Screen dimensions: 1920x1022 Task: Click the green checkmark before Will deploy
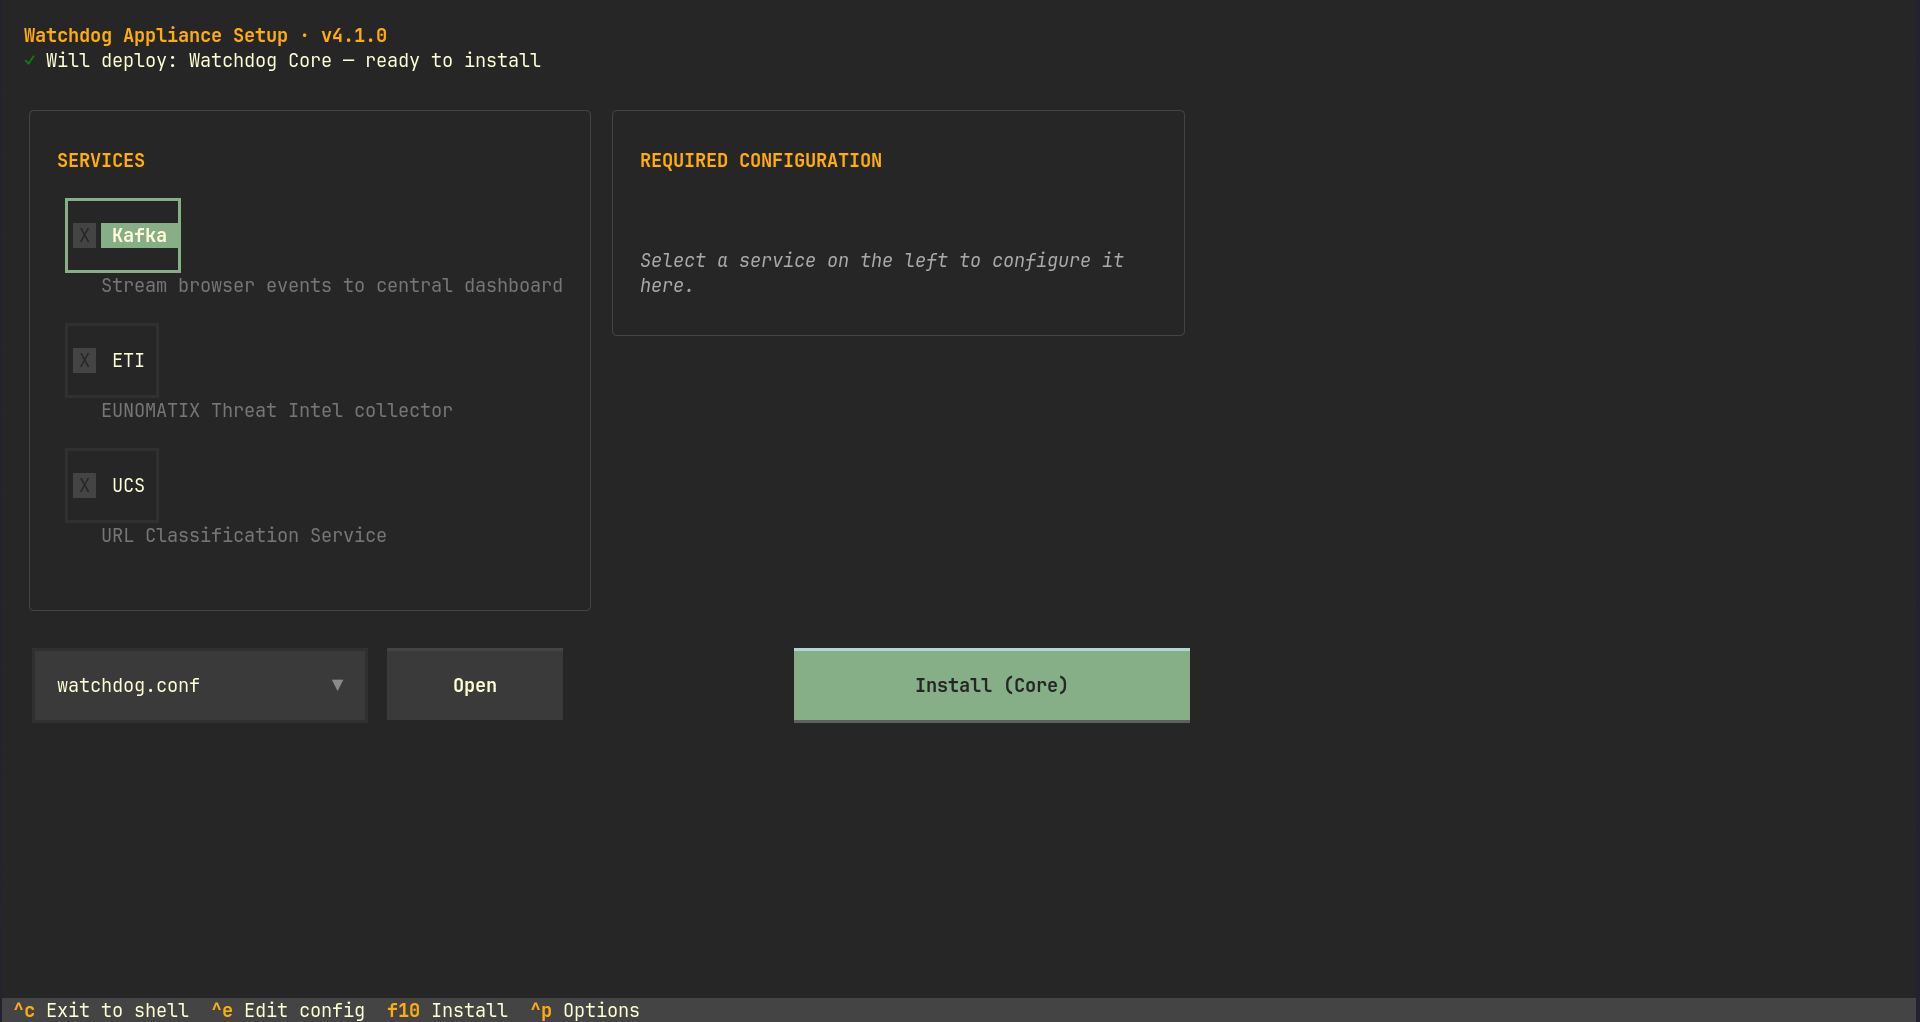(30, 60)
